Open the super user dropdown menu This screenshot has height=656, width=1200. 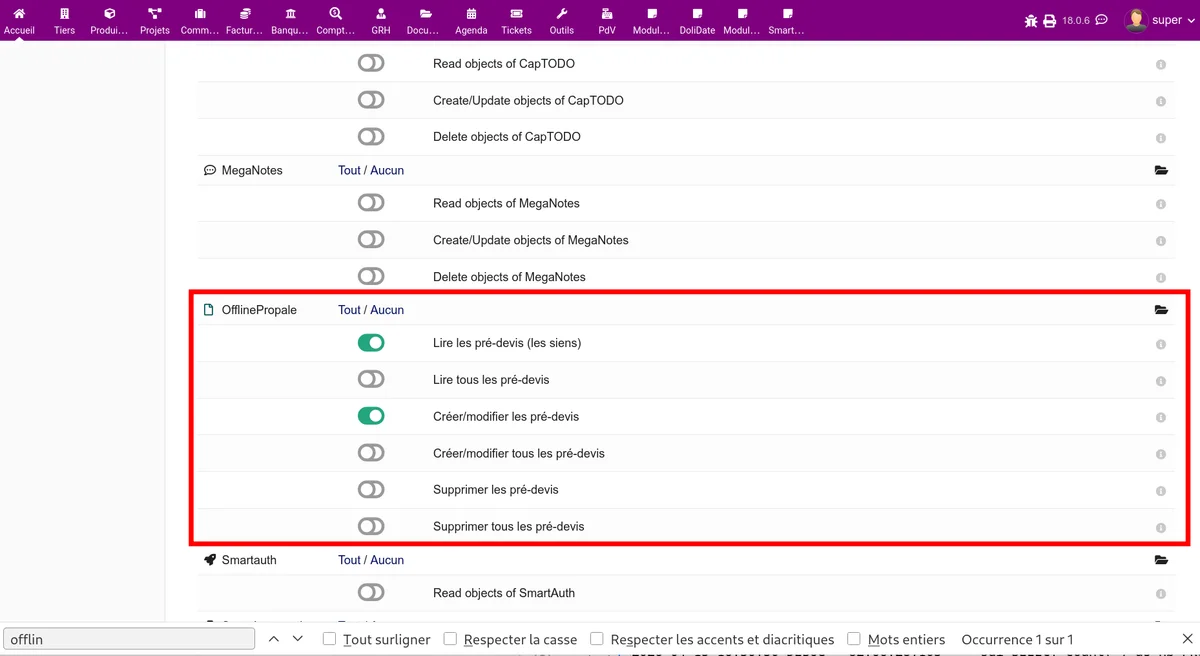[1159, 20]
